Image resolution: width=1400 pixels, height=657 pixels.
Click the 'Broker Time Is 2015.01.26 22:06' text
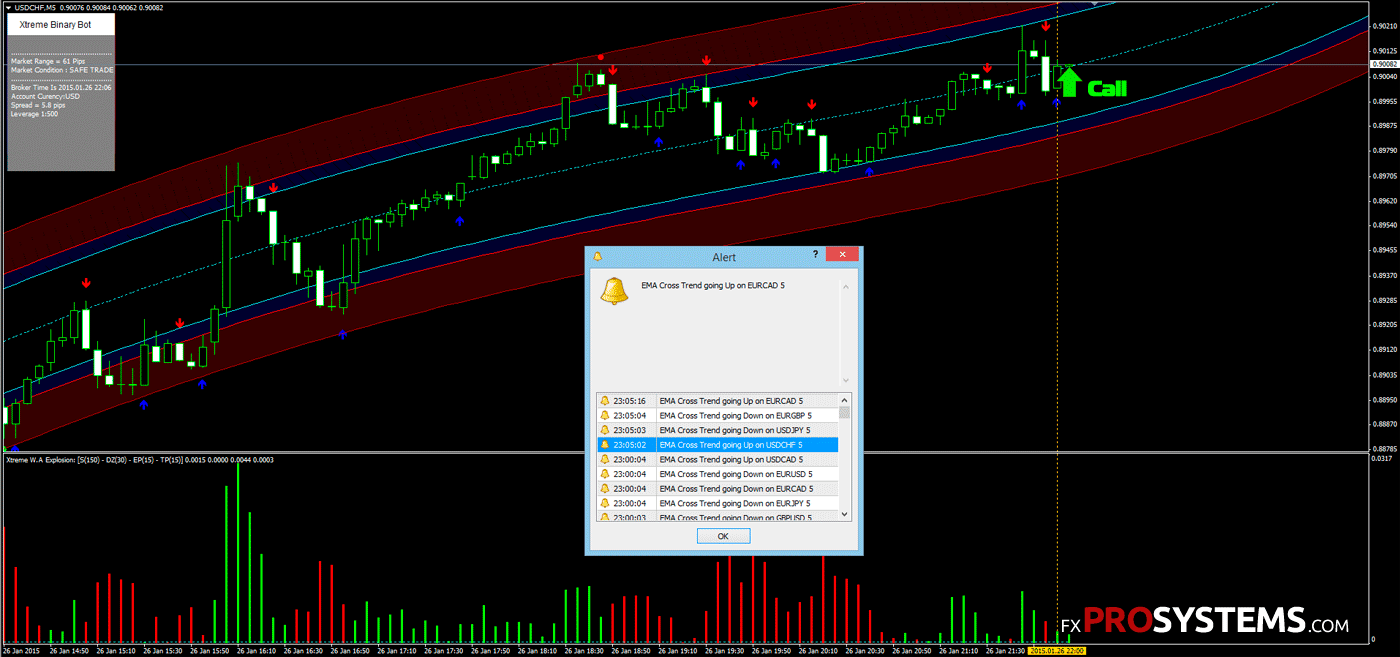[x=61, y=87]
